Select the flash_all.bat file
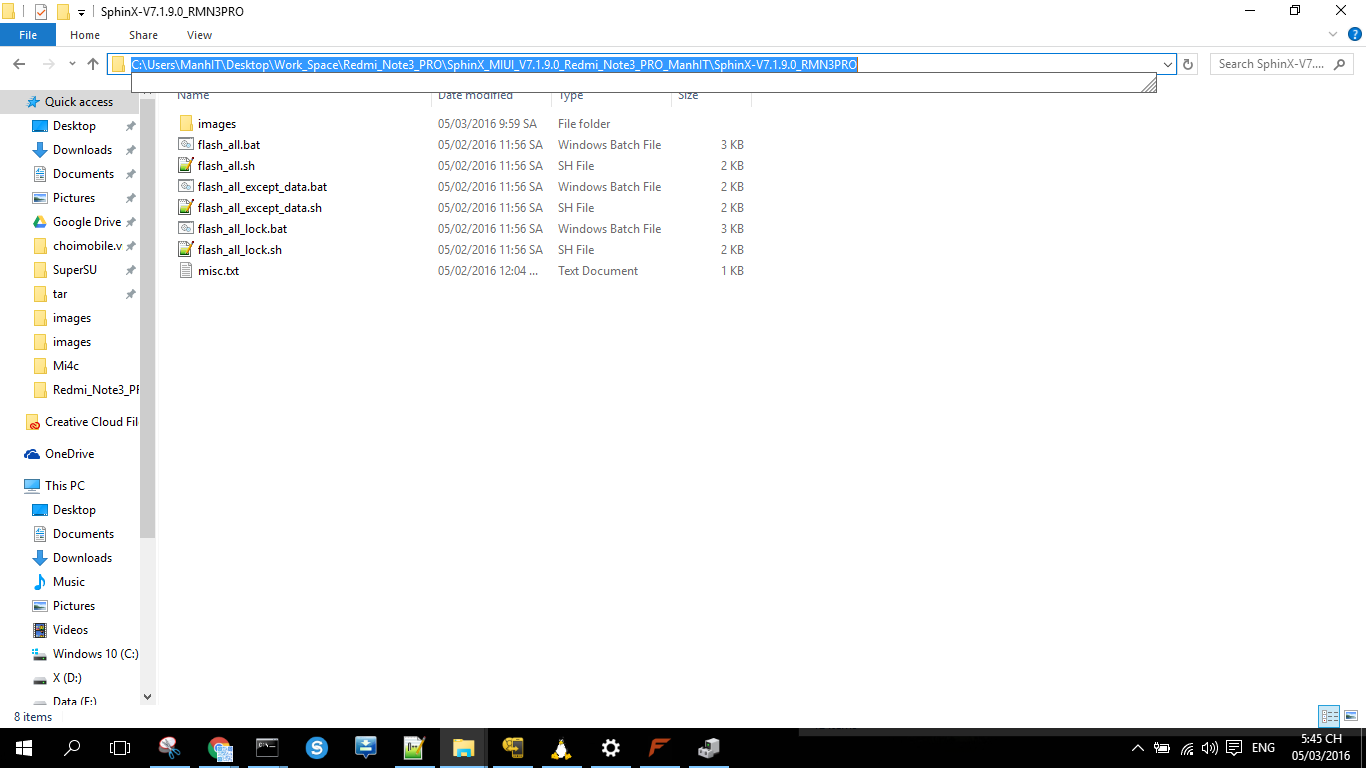Viewport: 1366px width, 768px height. tap(228, 145)
